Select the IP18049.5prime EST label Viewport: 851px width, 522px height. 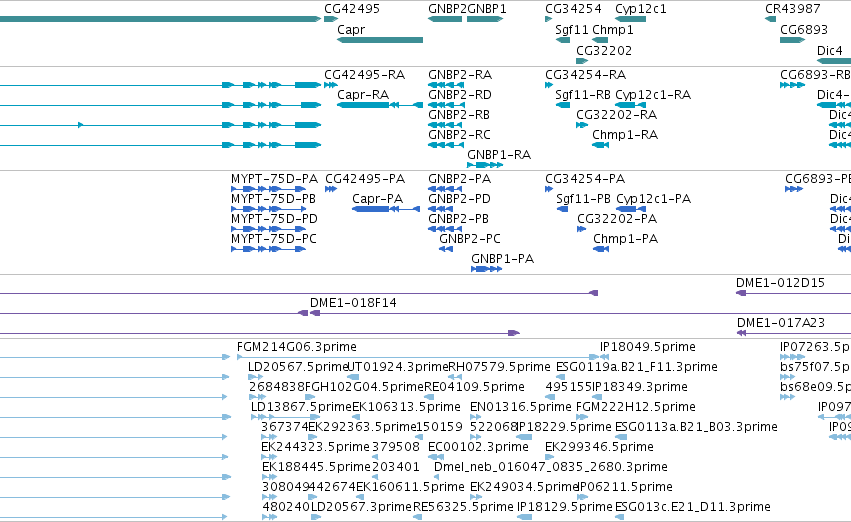(648, 347)
